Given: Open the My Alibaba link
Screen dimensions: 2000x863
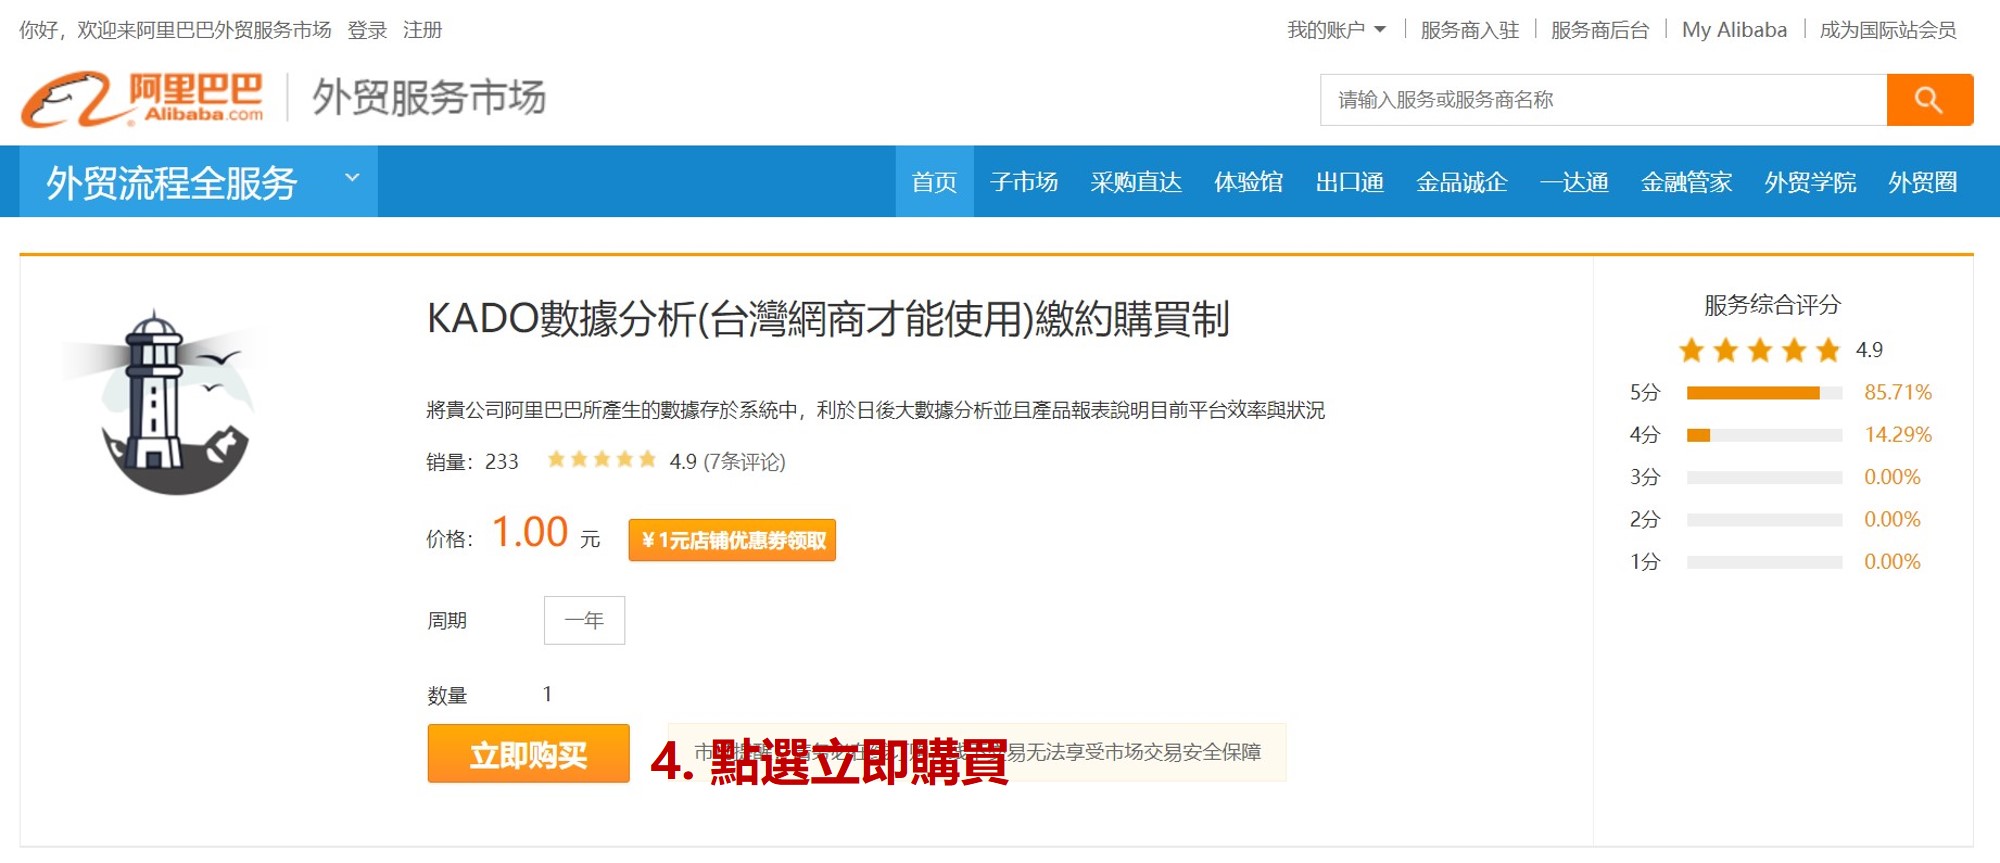Looking at the screenshot, I should [x=1734, y=30].
